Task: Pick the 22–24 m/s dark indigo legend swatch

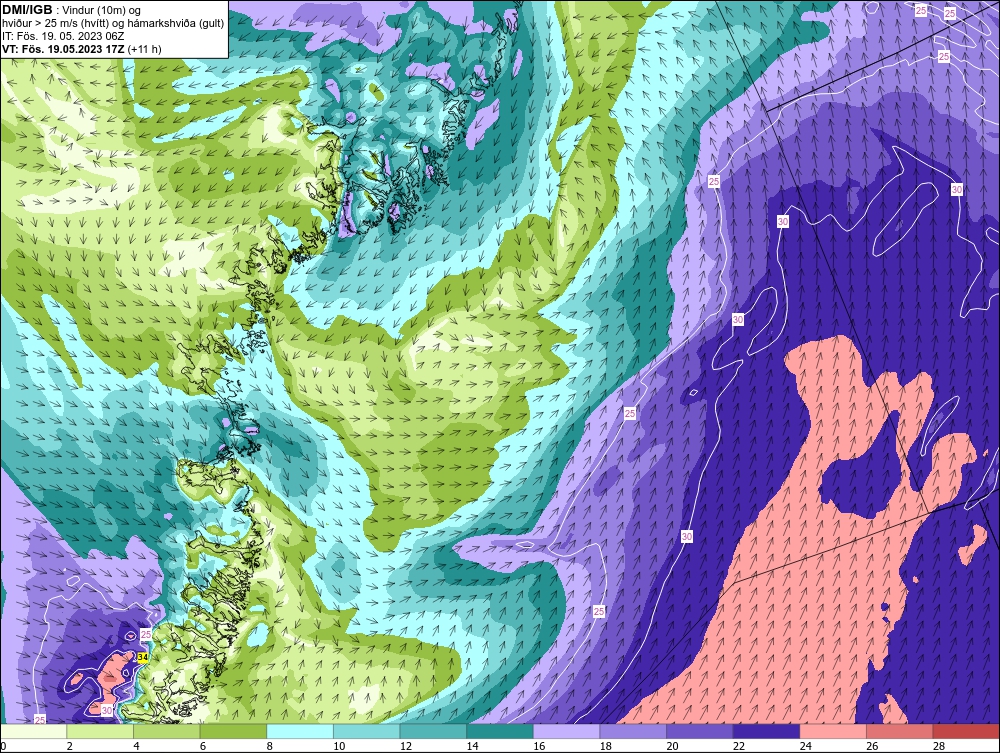Action: 766,731
